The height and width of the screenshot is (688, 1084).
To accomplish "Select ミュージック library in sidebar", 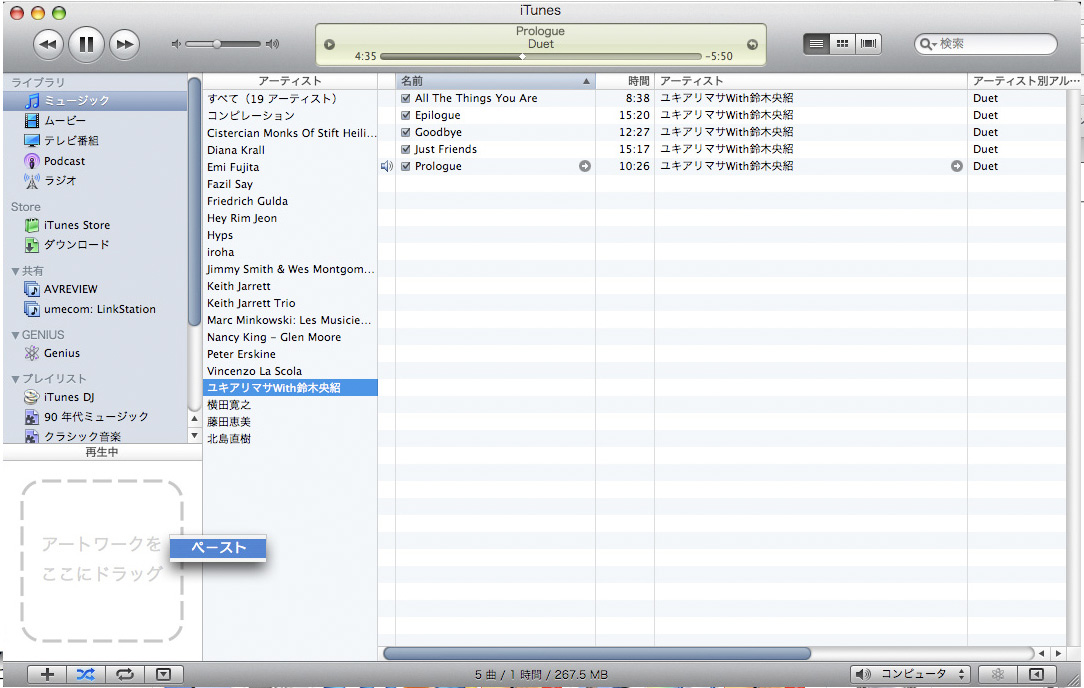I will (x=95, y=101).
